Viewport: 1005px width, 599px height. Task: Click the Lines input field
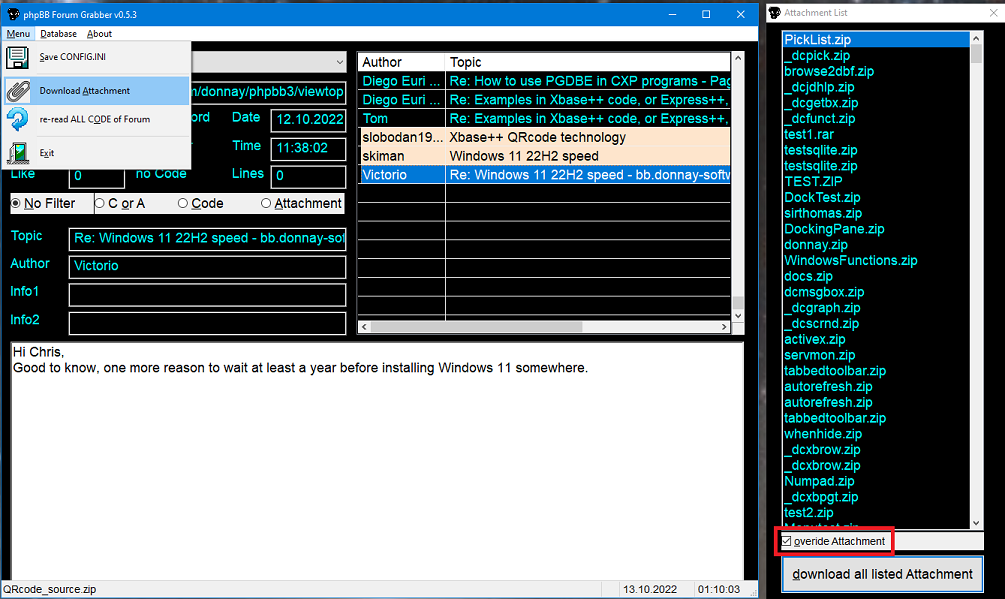[x=308, y=176]
